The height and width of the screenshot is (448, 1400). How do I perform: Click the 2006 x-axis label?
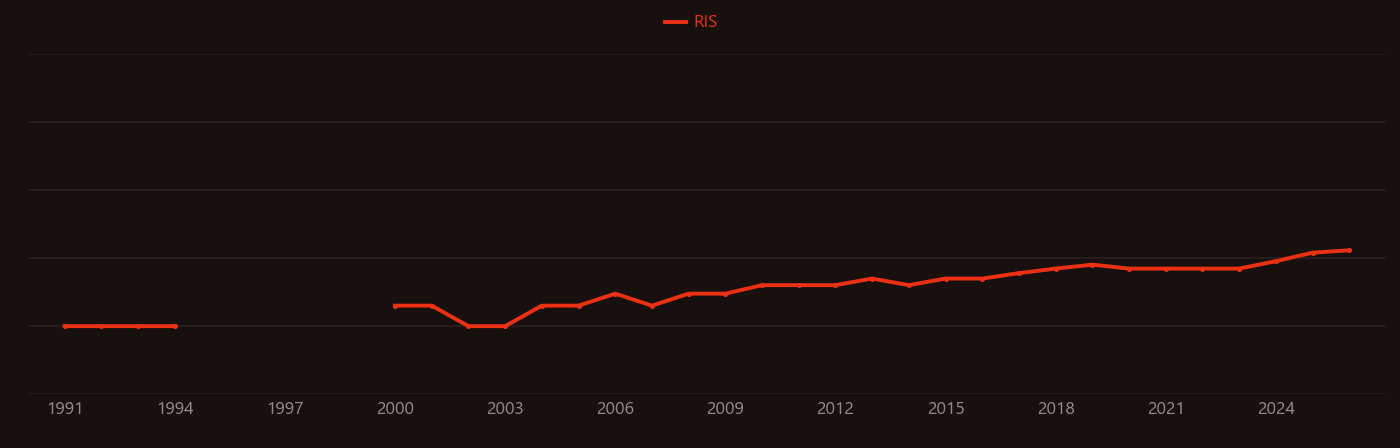tap(615, 409)
